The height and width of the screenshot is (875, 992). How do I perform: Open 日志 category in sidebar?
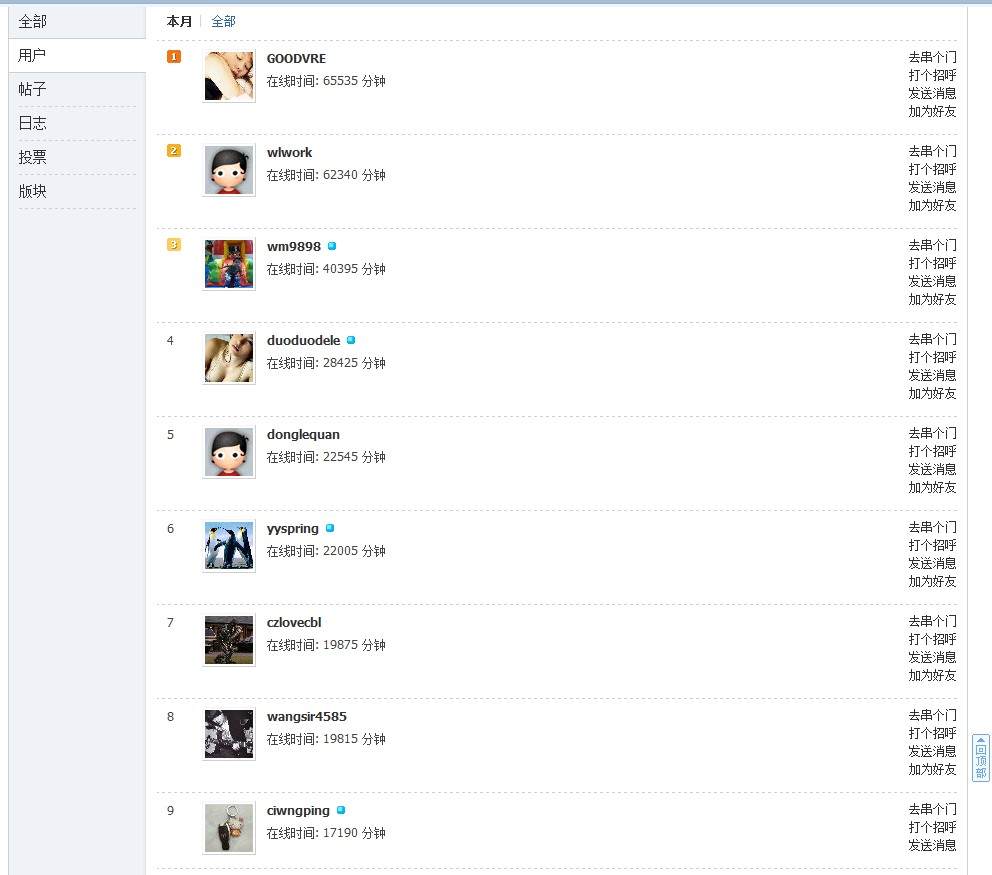32,123
